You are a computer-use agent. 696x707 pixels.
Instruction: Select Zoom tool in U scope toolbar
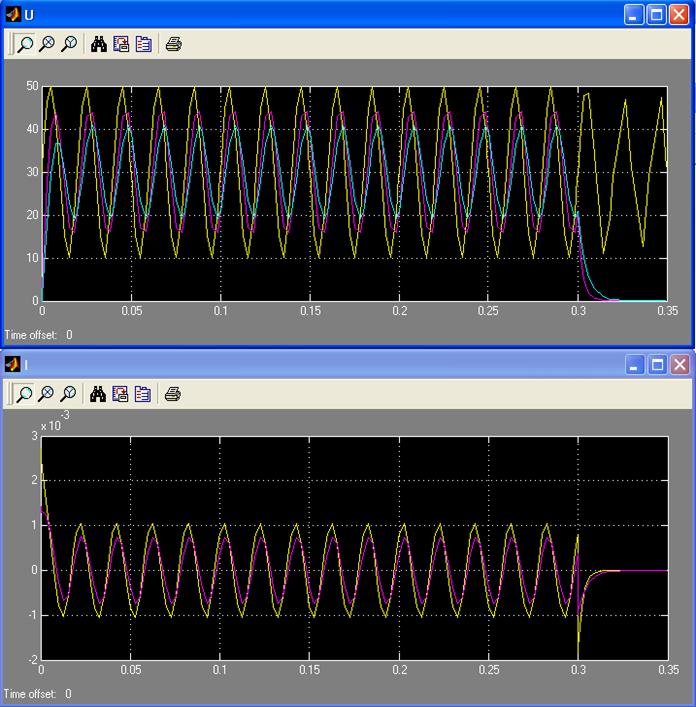coord(25,44)
